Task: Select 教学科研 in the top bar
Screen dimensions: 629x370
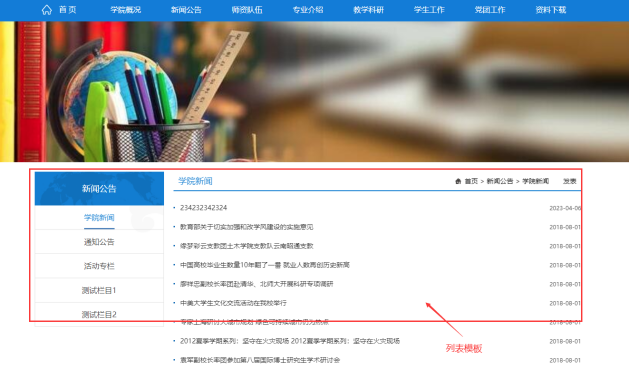Action: (368, 10)
